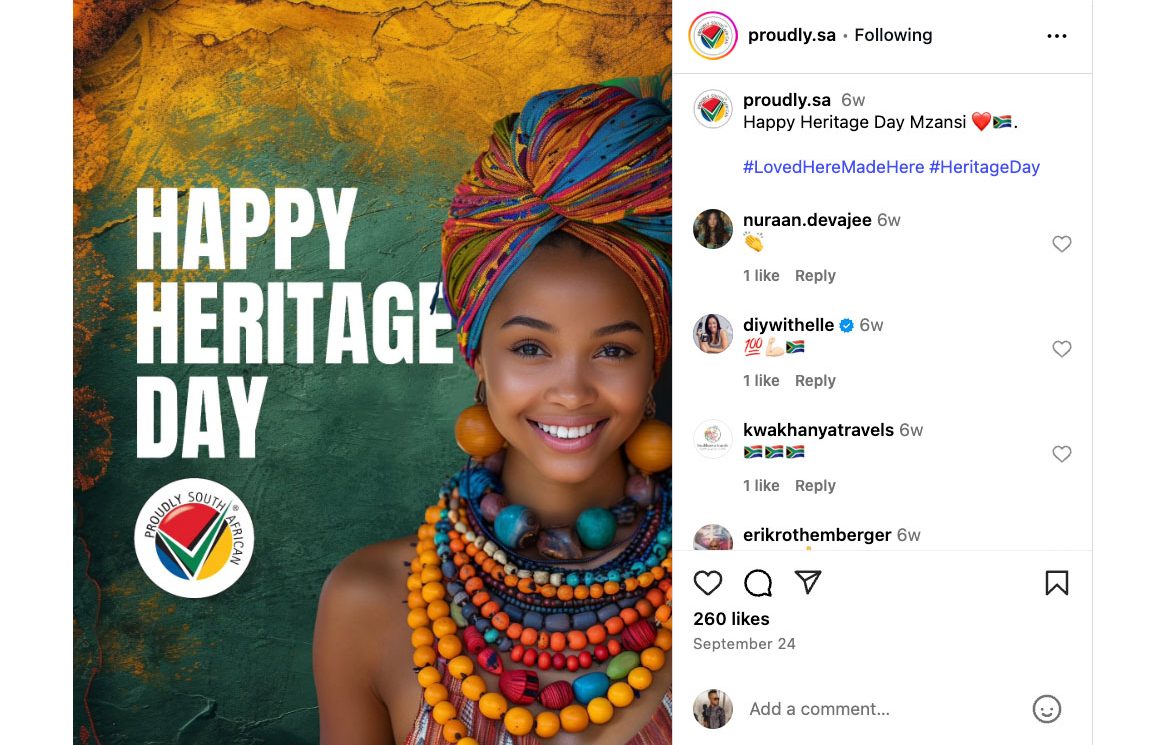Like diywithelle's comment

tap(1062, 349)
